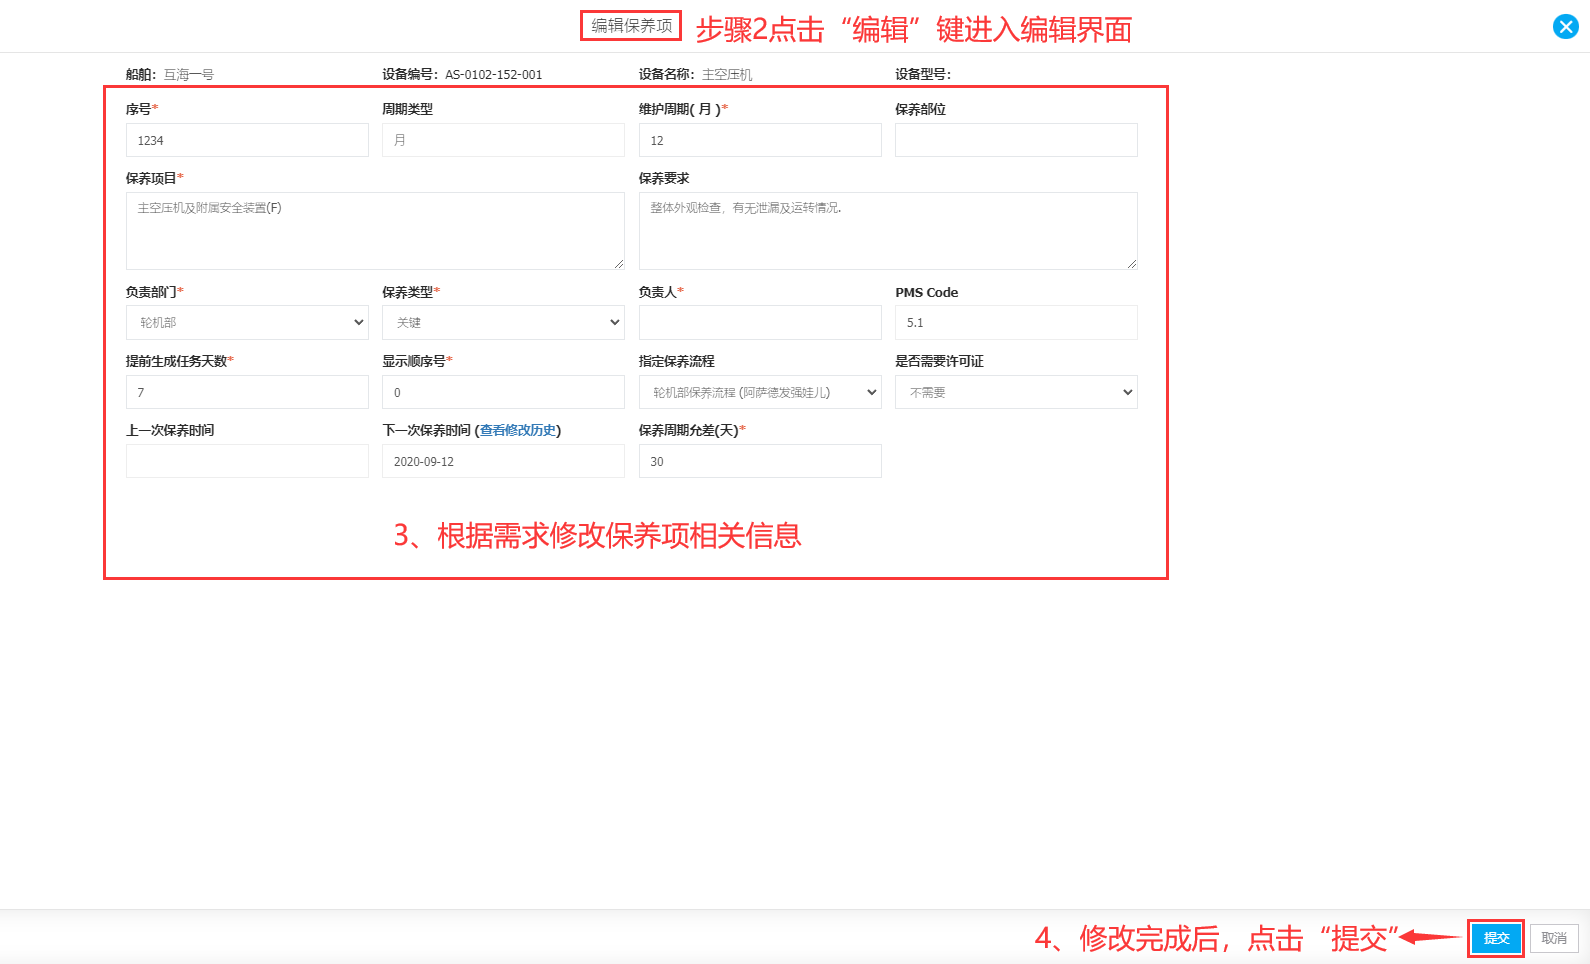Click the device name text 主空压机
The image size is (1590, 964).
point(727,74)
